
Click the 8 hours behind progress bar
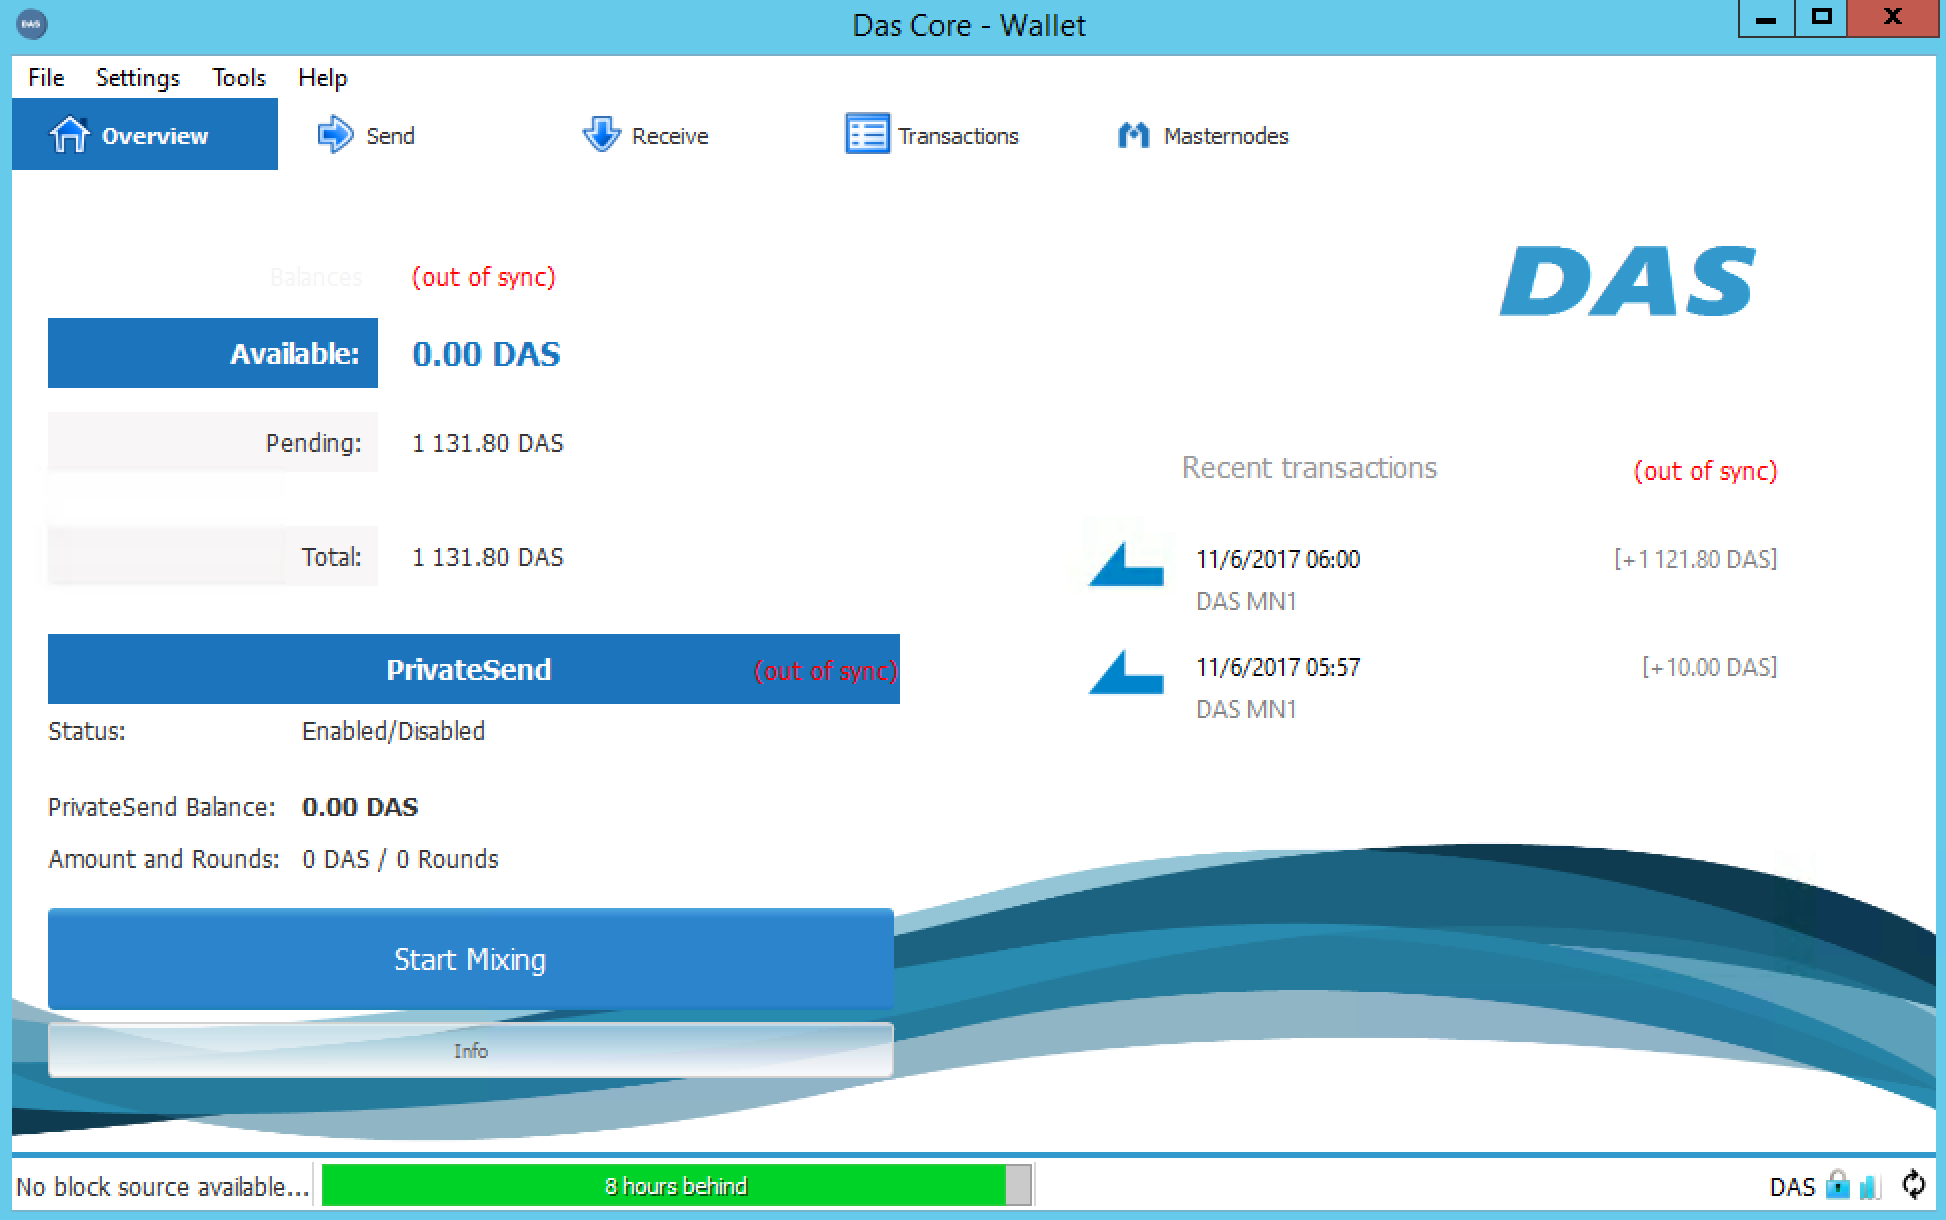(675, 1186)
